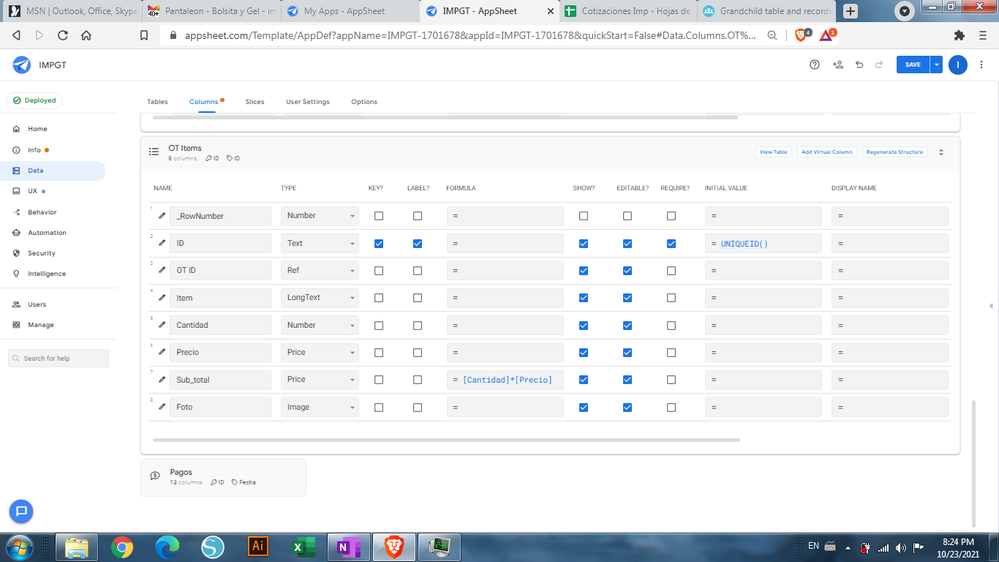Open the Options tab

[364, 101]
